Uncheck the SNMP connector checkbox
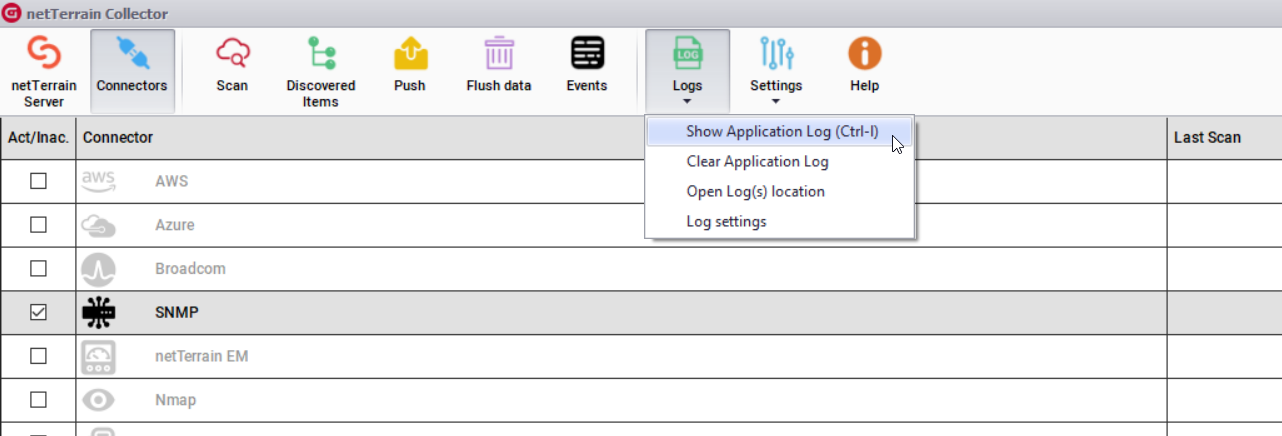This screenshot has width=1282, height=436. [x=38, y=312]
